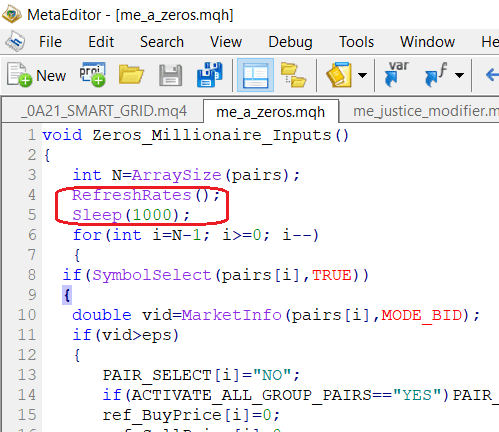Click the yellow book icon
Image resolution: width=499 pixels, height=432 pixels.
point(339,75)
